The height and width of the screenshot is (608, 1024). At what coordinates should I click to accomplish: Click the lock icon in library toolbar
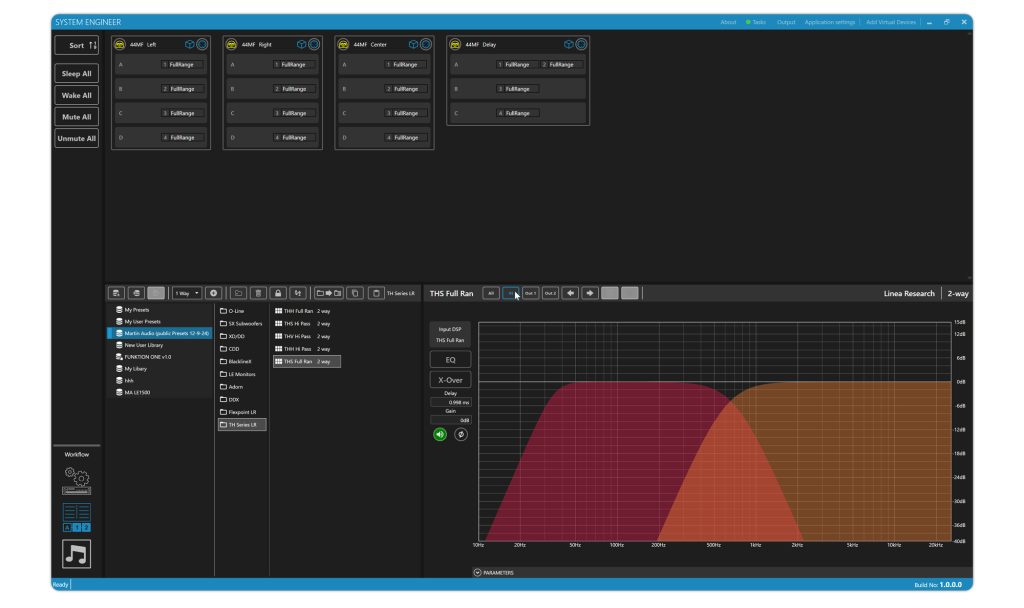coord(278,293)
